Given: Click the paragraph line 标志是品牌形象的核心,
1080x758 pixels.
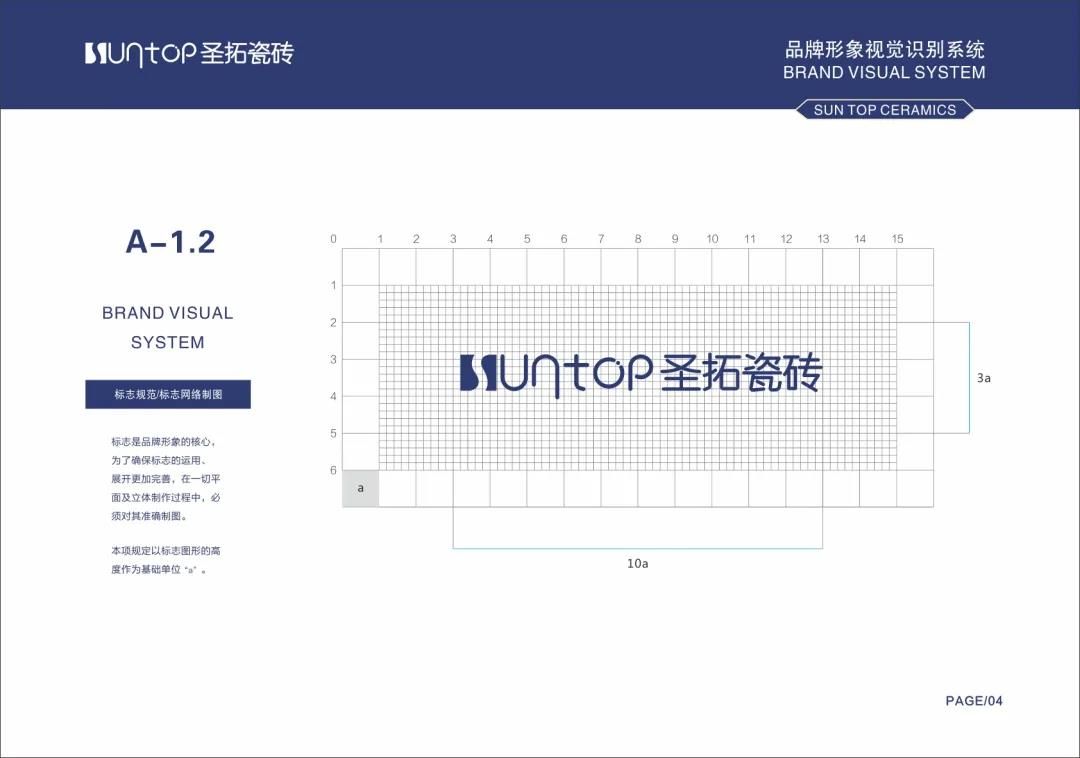Looking at the screenshot, I should coord(164,442).
